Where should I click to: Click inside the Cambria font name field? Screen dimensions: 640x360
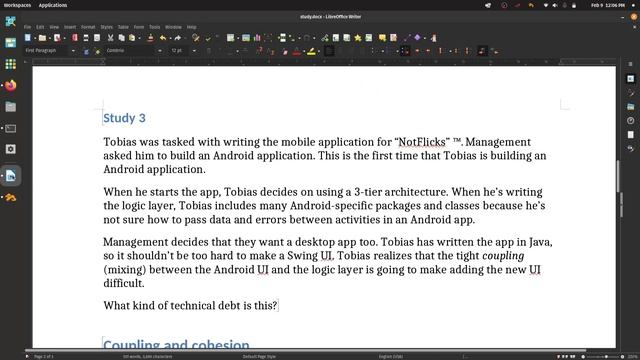[131, 51]
